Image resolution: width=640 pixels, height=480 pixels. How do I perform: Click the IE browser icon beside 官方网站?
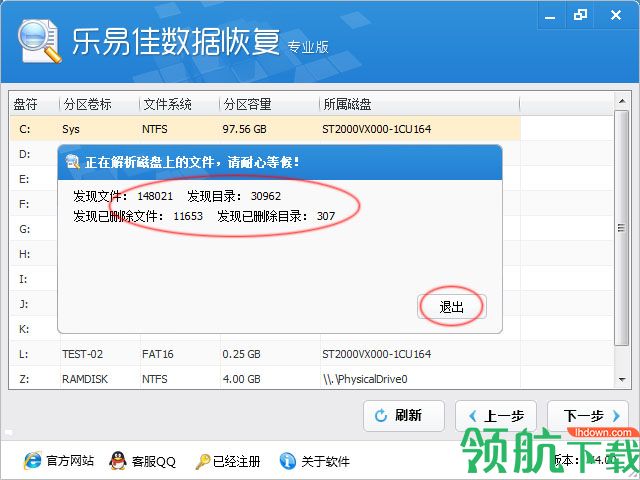tap(33, 461)
